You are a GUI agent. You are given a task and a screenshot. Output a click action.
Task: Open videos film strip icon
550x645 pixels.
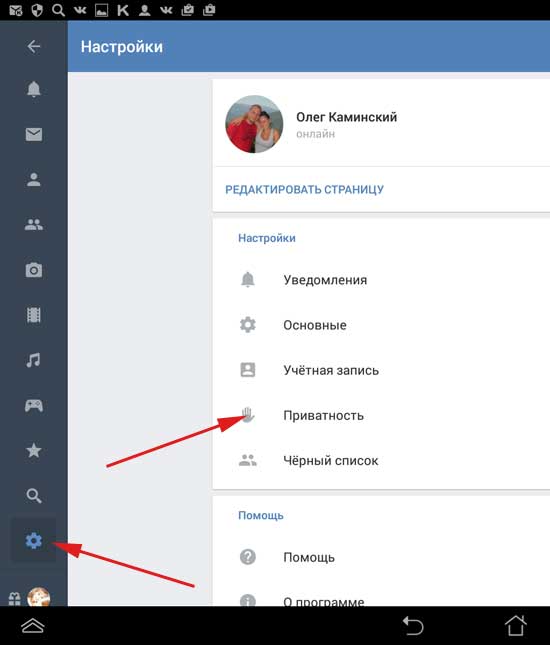pos(34,315)
